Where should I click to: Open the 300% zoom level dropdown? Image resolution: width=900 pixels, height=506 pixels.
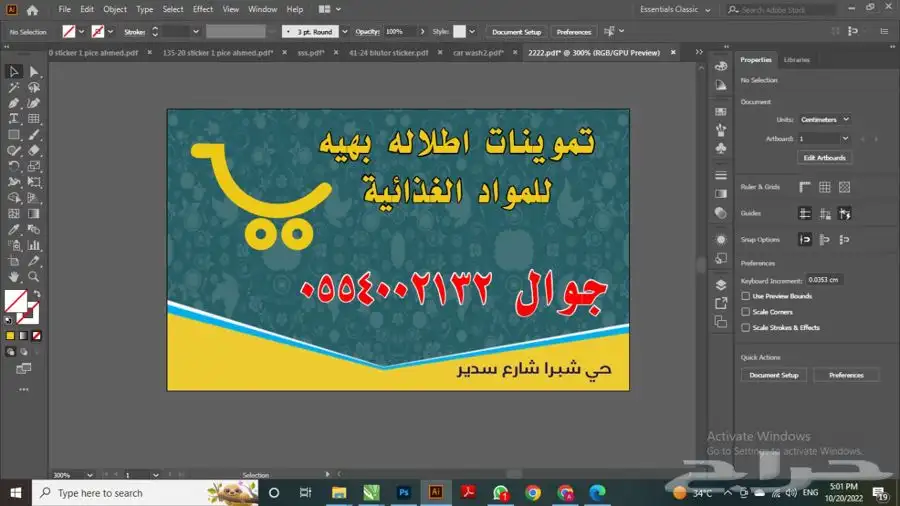[x=90, y=475]
